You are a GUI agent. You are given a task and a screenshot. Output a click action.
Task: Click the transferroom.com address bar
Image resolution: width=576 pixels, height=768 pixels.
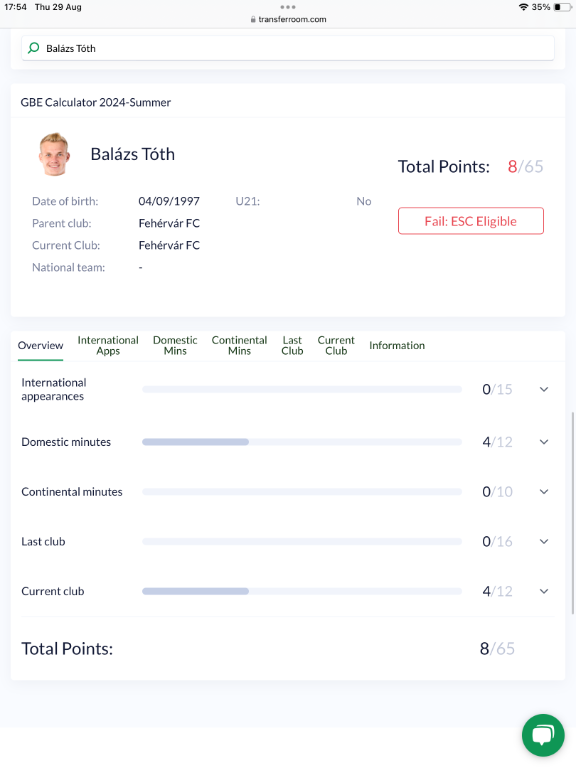point(288,20)
